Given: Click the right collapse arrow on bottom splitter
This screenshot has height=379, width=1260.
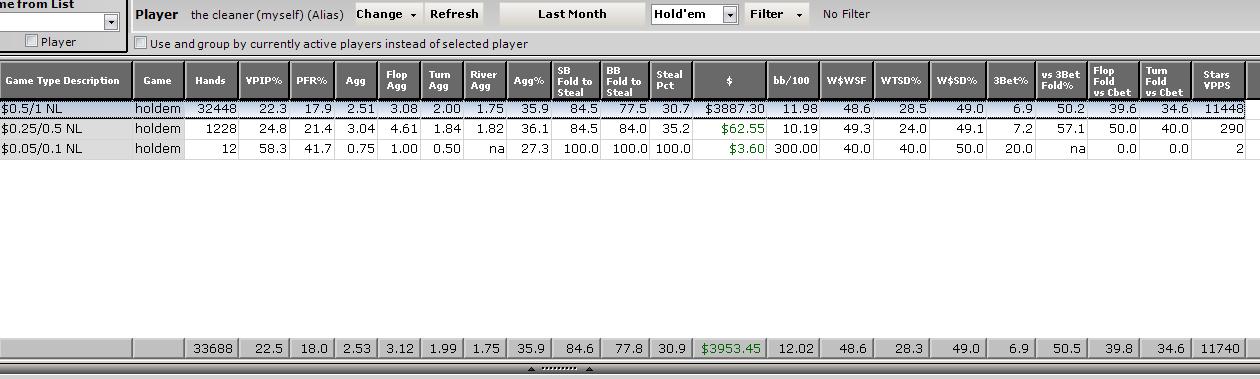Looking at the screenshot, I should tap(589, 369).
